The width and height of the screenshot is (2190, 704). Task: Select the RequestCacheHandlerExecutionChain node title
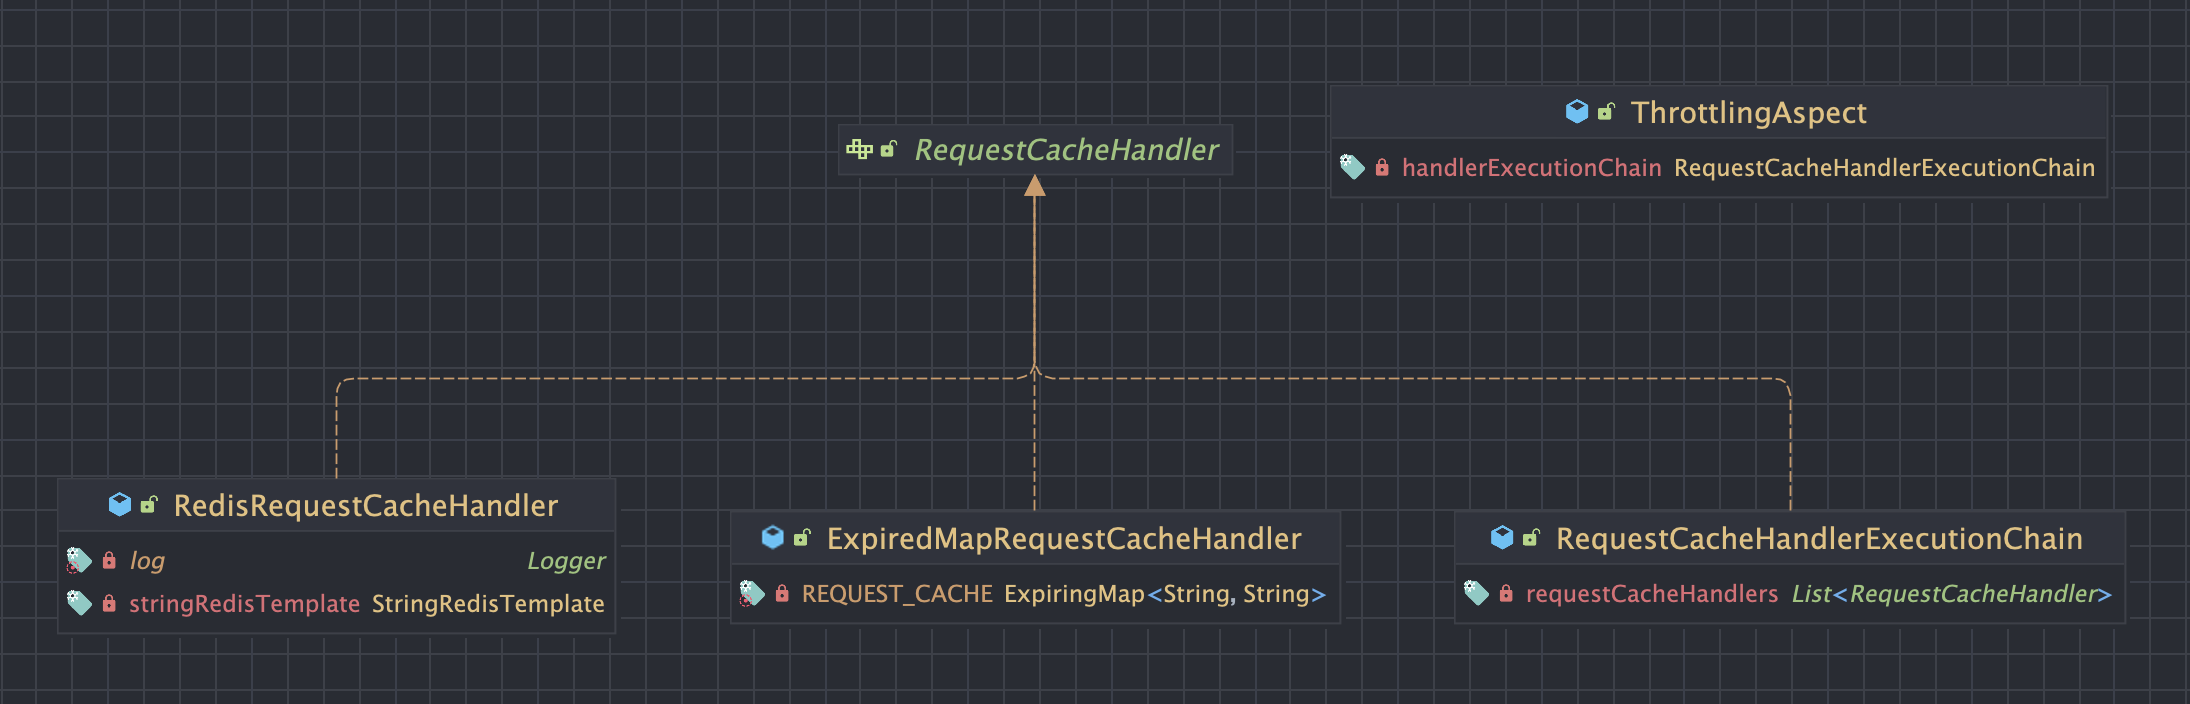tap(1819, 539)
